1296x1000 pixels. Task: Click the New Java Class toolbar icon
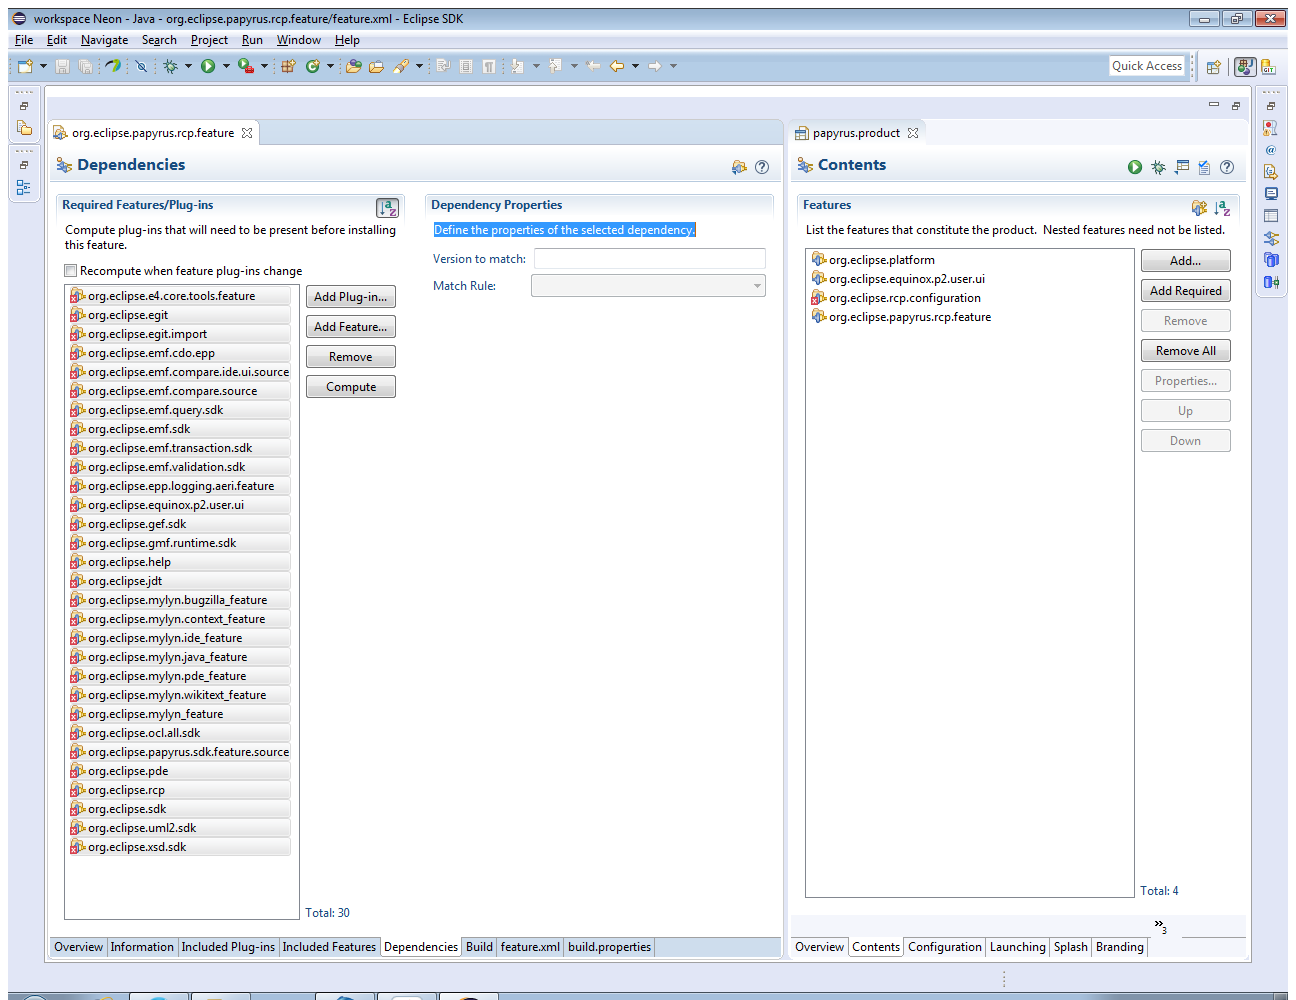pyautogui.click(x=313, y=66)
